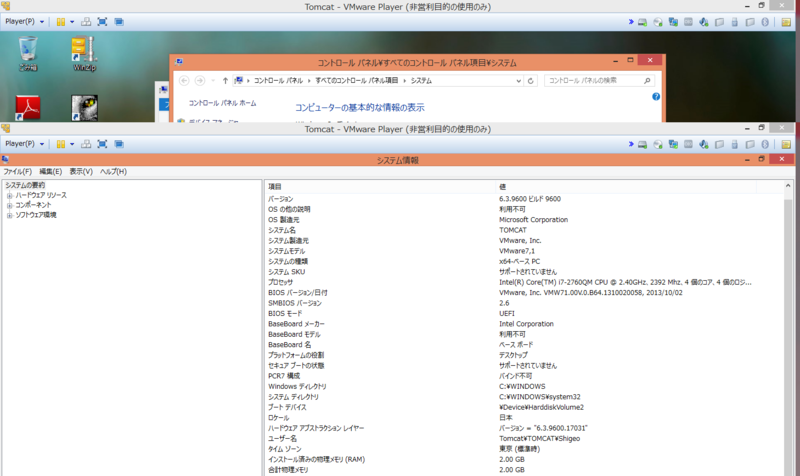Click hard disk device icon, desktop-view Player toolbar
800x476 pixels.
643,22
